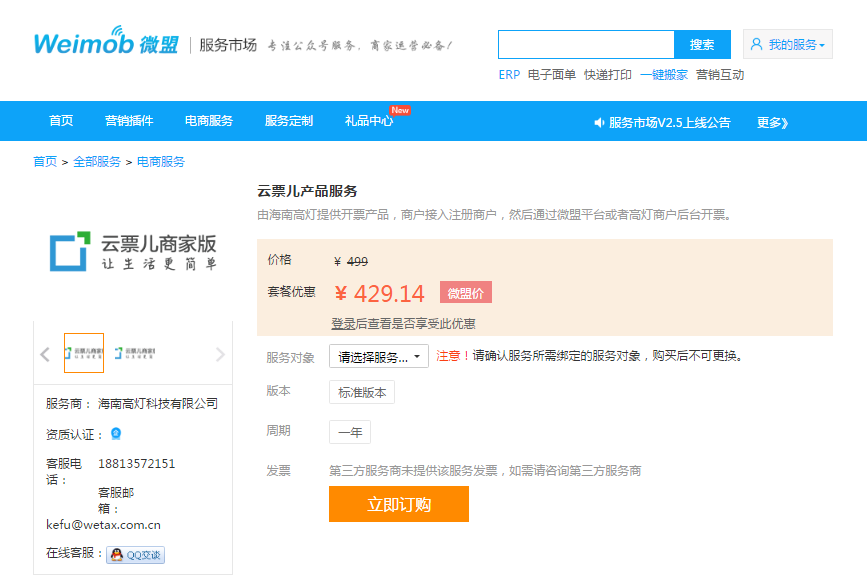Click the discounted price ¥ 429.14
Screen dimensions: 867x588
tap(380, 293)
